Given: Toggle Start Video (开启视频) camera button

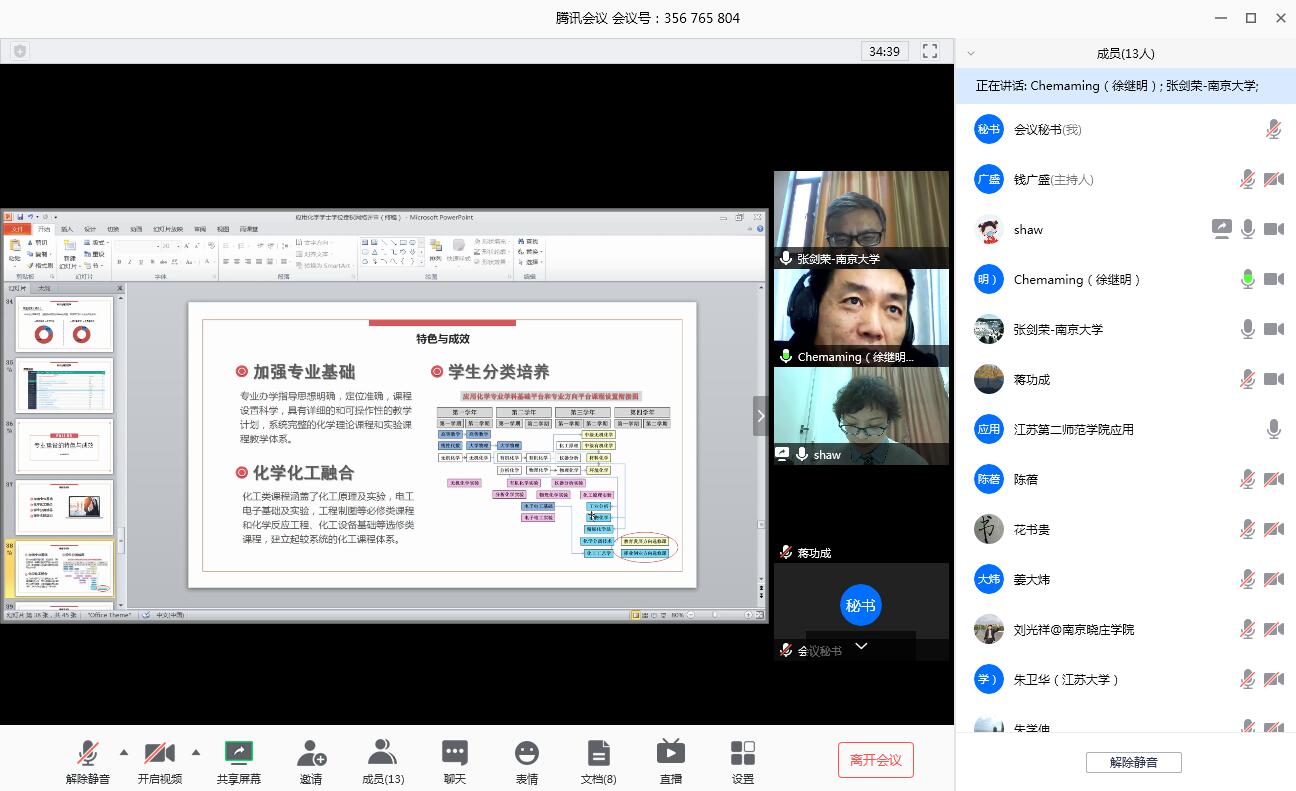Looking at the screenshot, I should [x=159, y=753].
